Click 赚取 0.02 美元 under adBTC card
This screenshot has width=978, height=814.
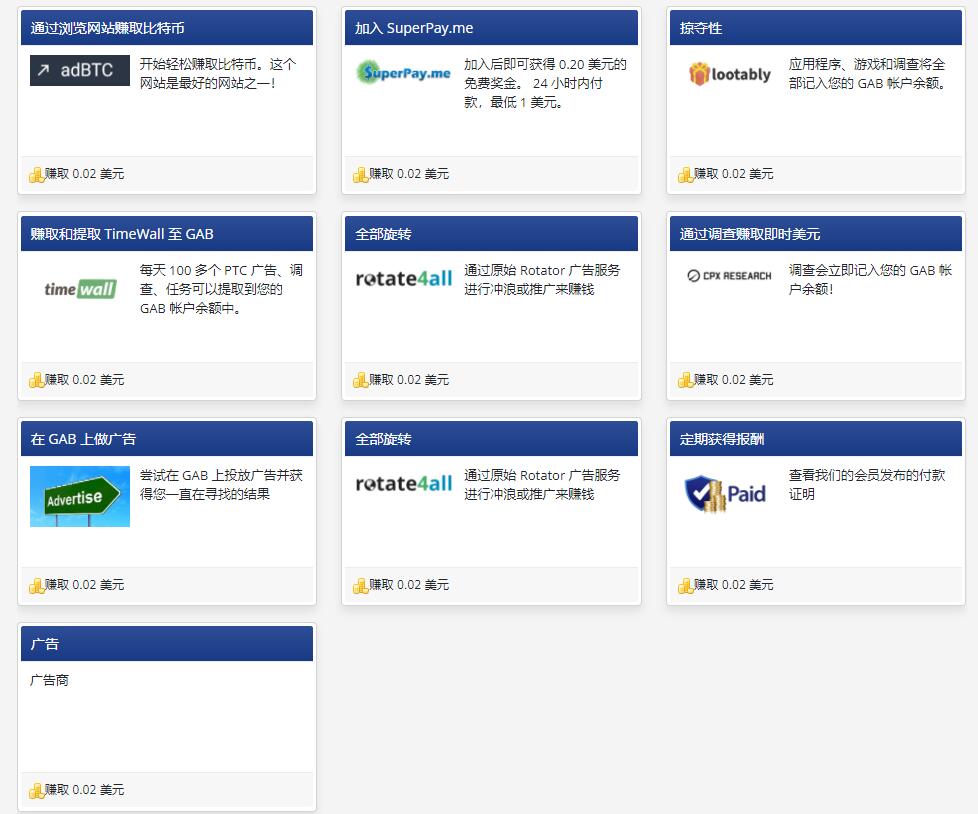(x=84, y=174)
